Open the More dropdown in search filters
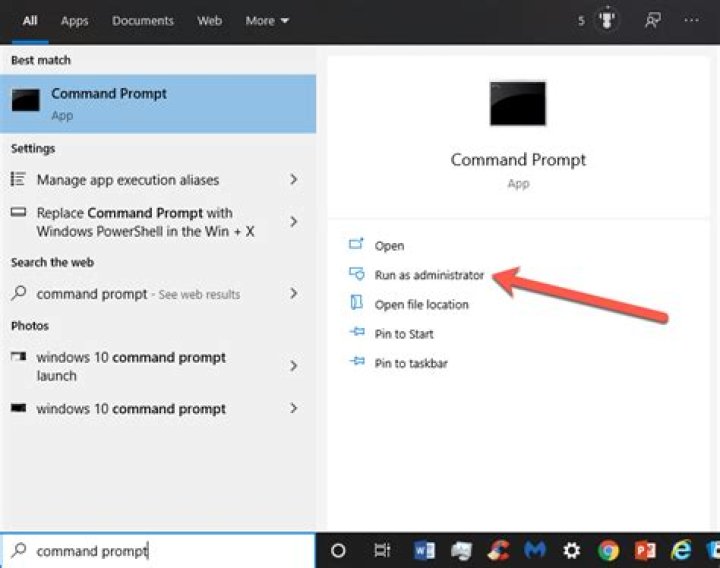Image resolution: width=720 pixels, height=568 pixels. coord(267,20)
